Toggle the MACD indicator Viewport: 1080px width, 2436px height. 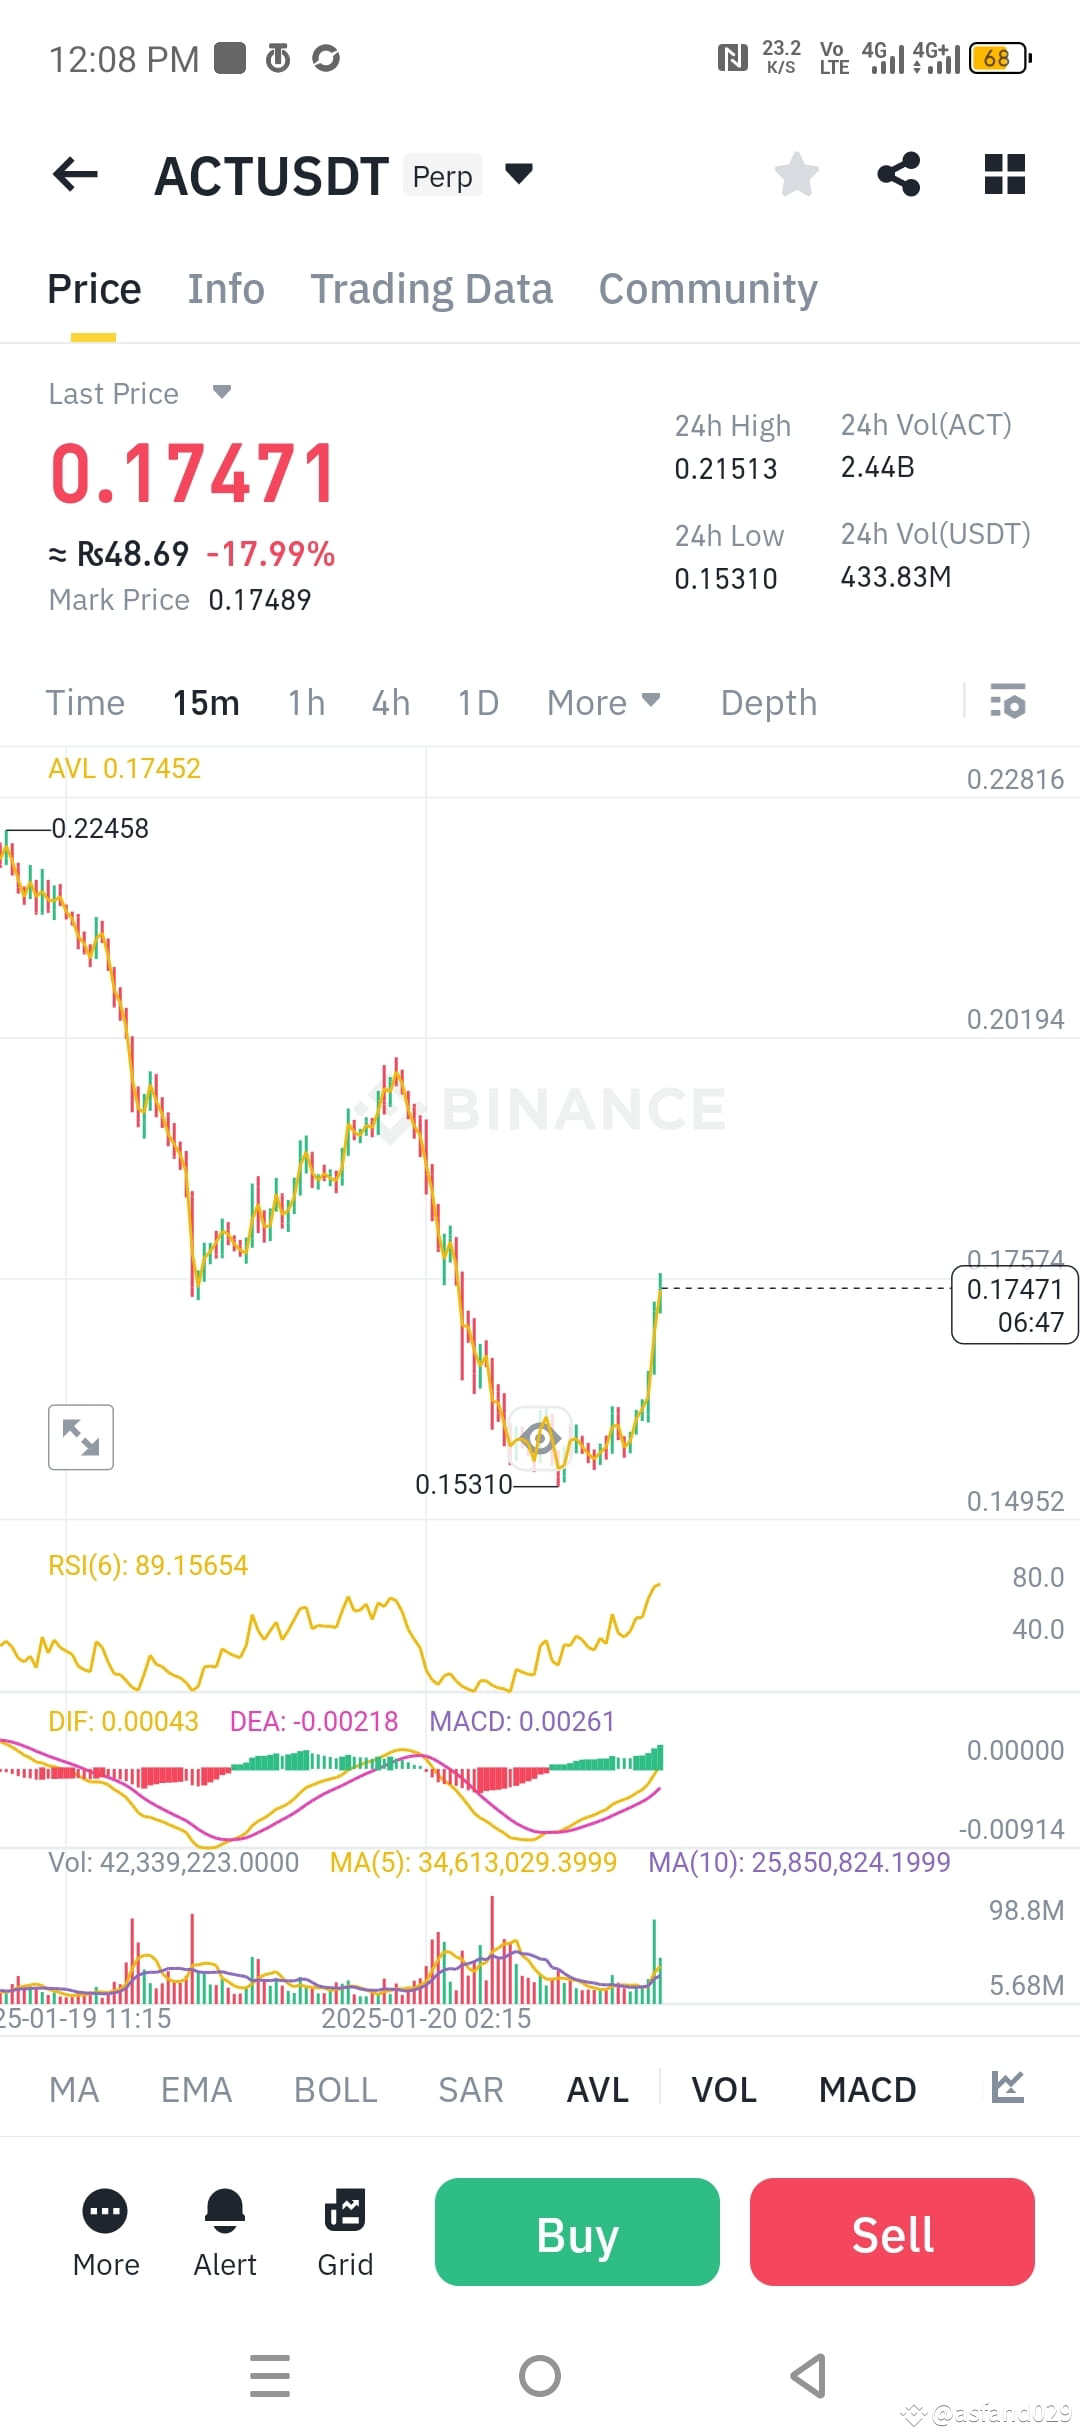(x=866, y=2089)
